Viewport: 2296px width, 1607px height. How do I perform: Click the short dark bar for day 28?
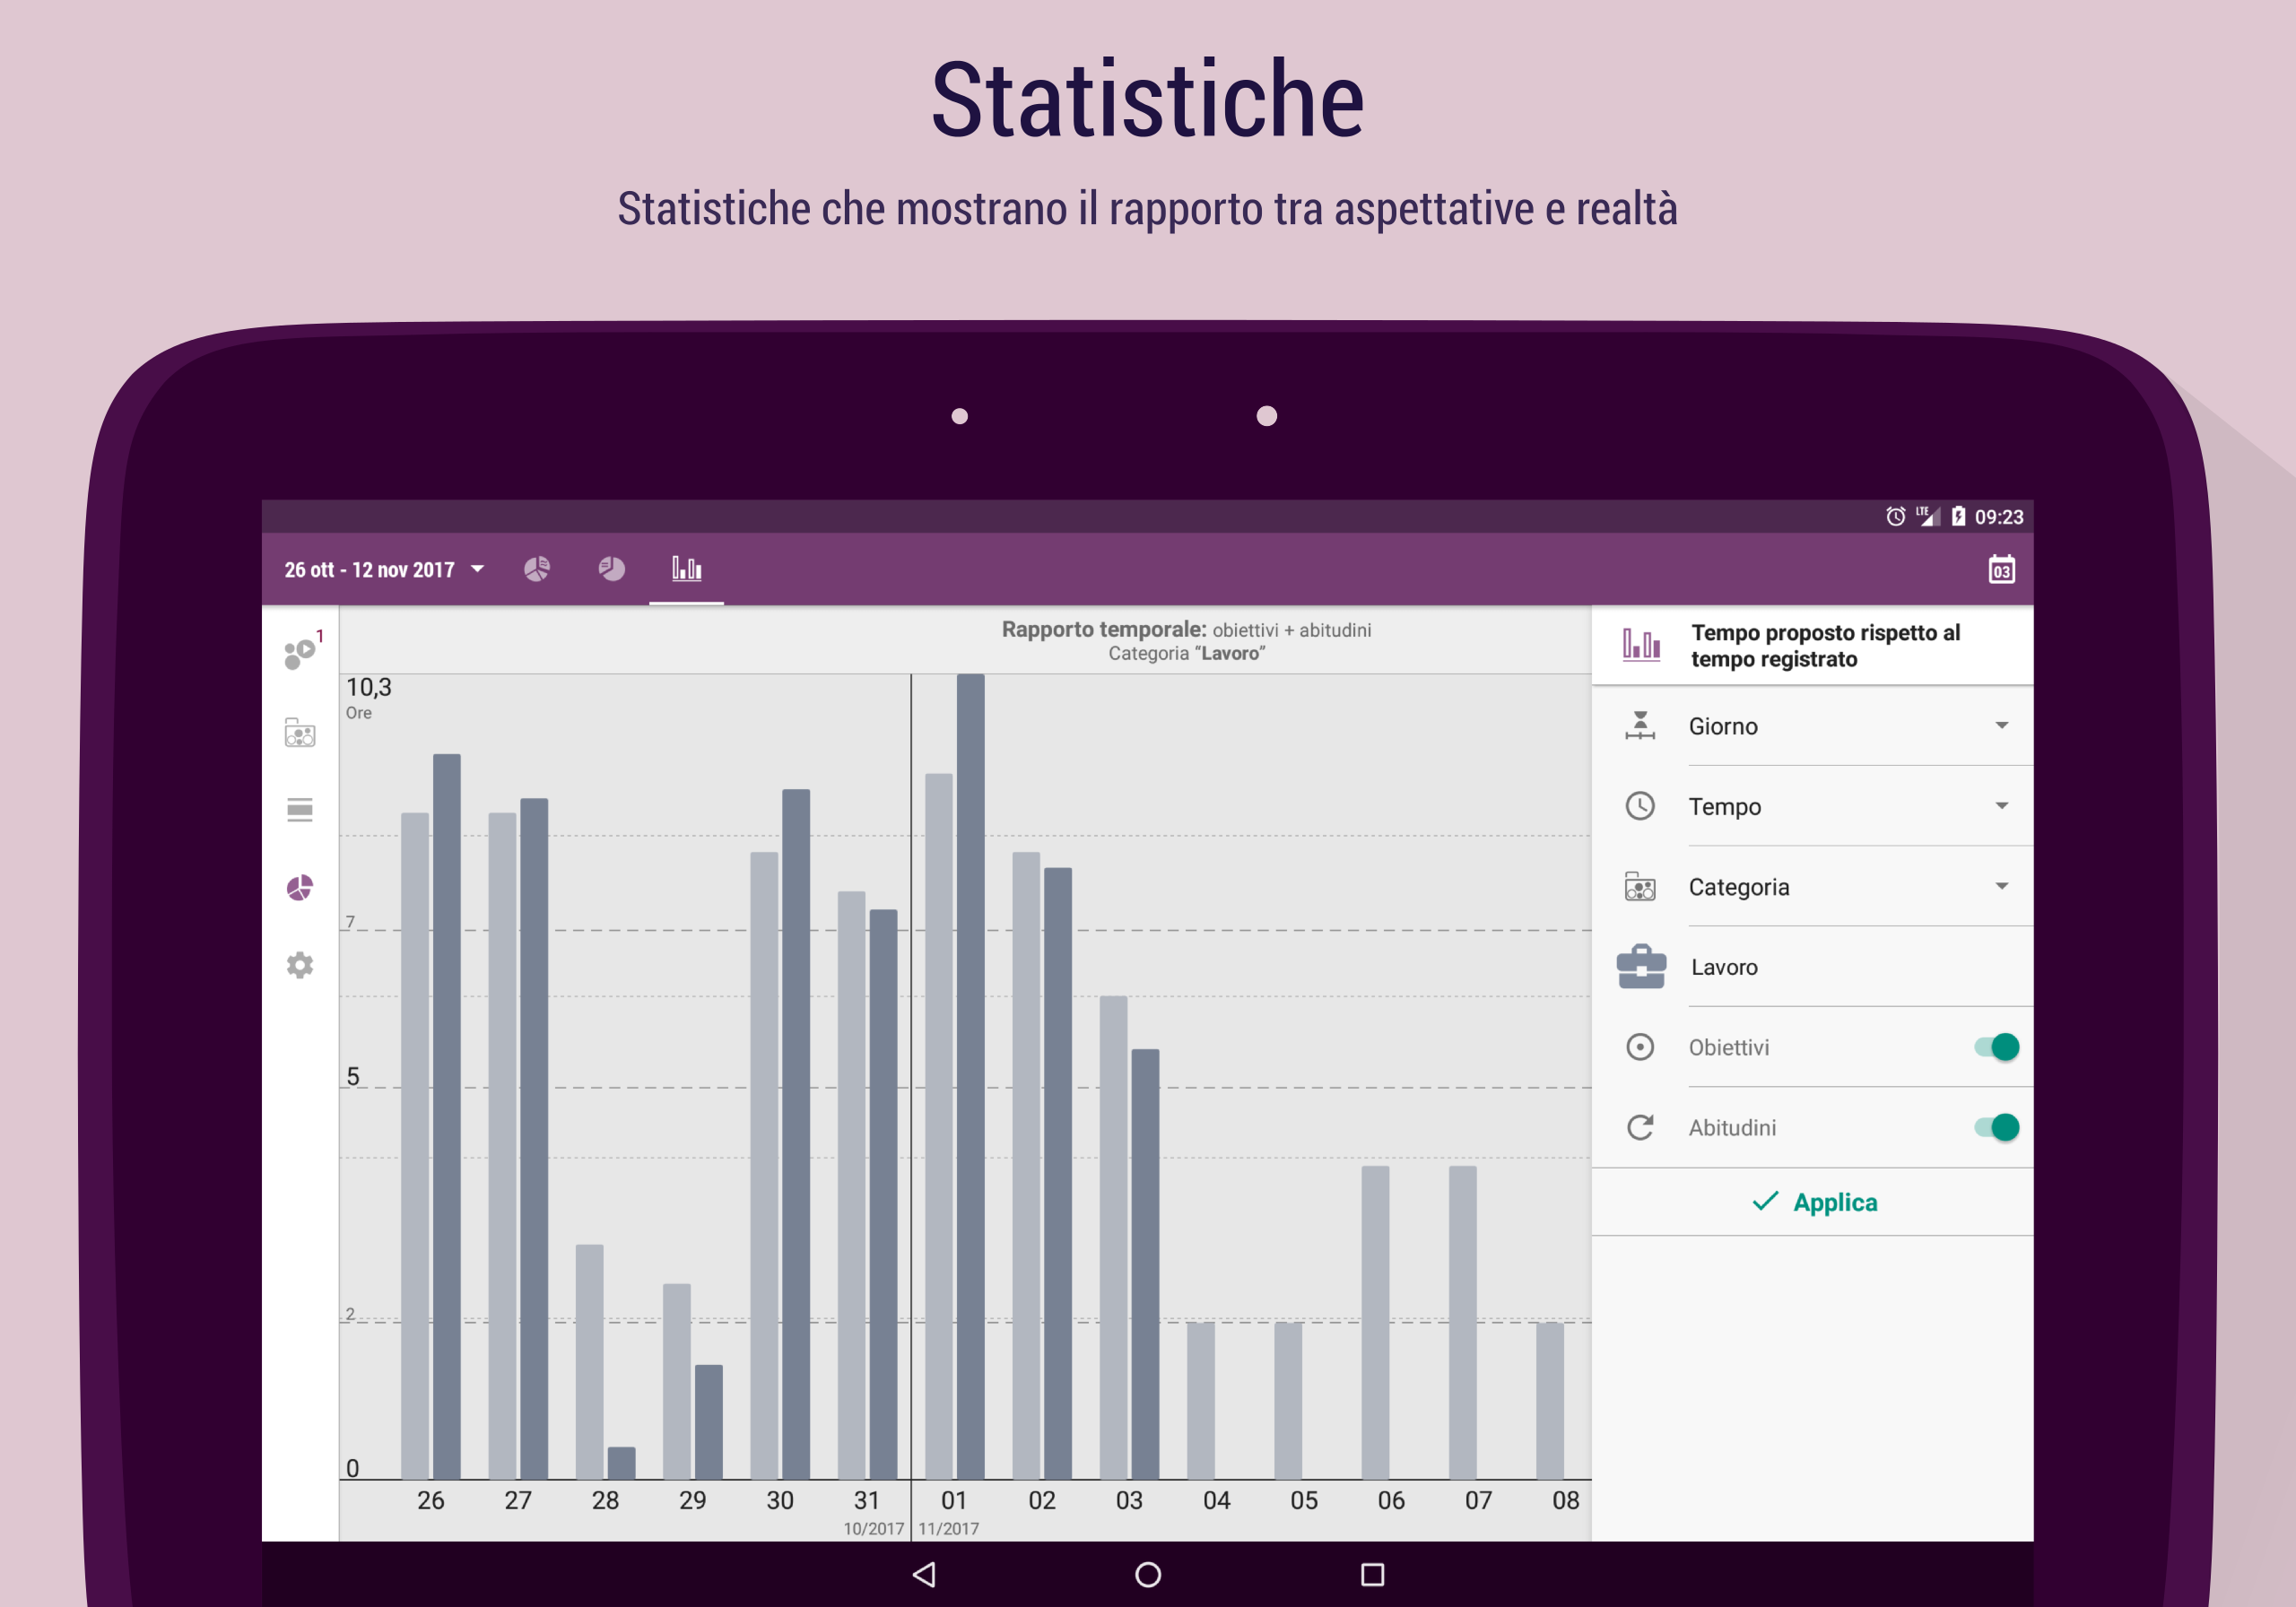coord(621,1463)
